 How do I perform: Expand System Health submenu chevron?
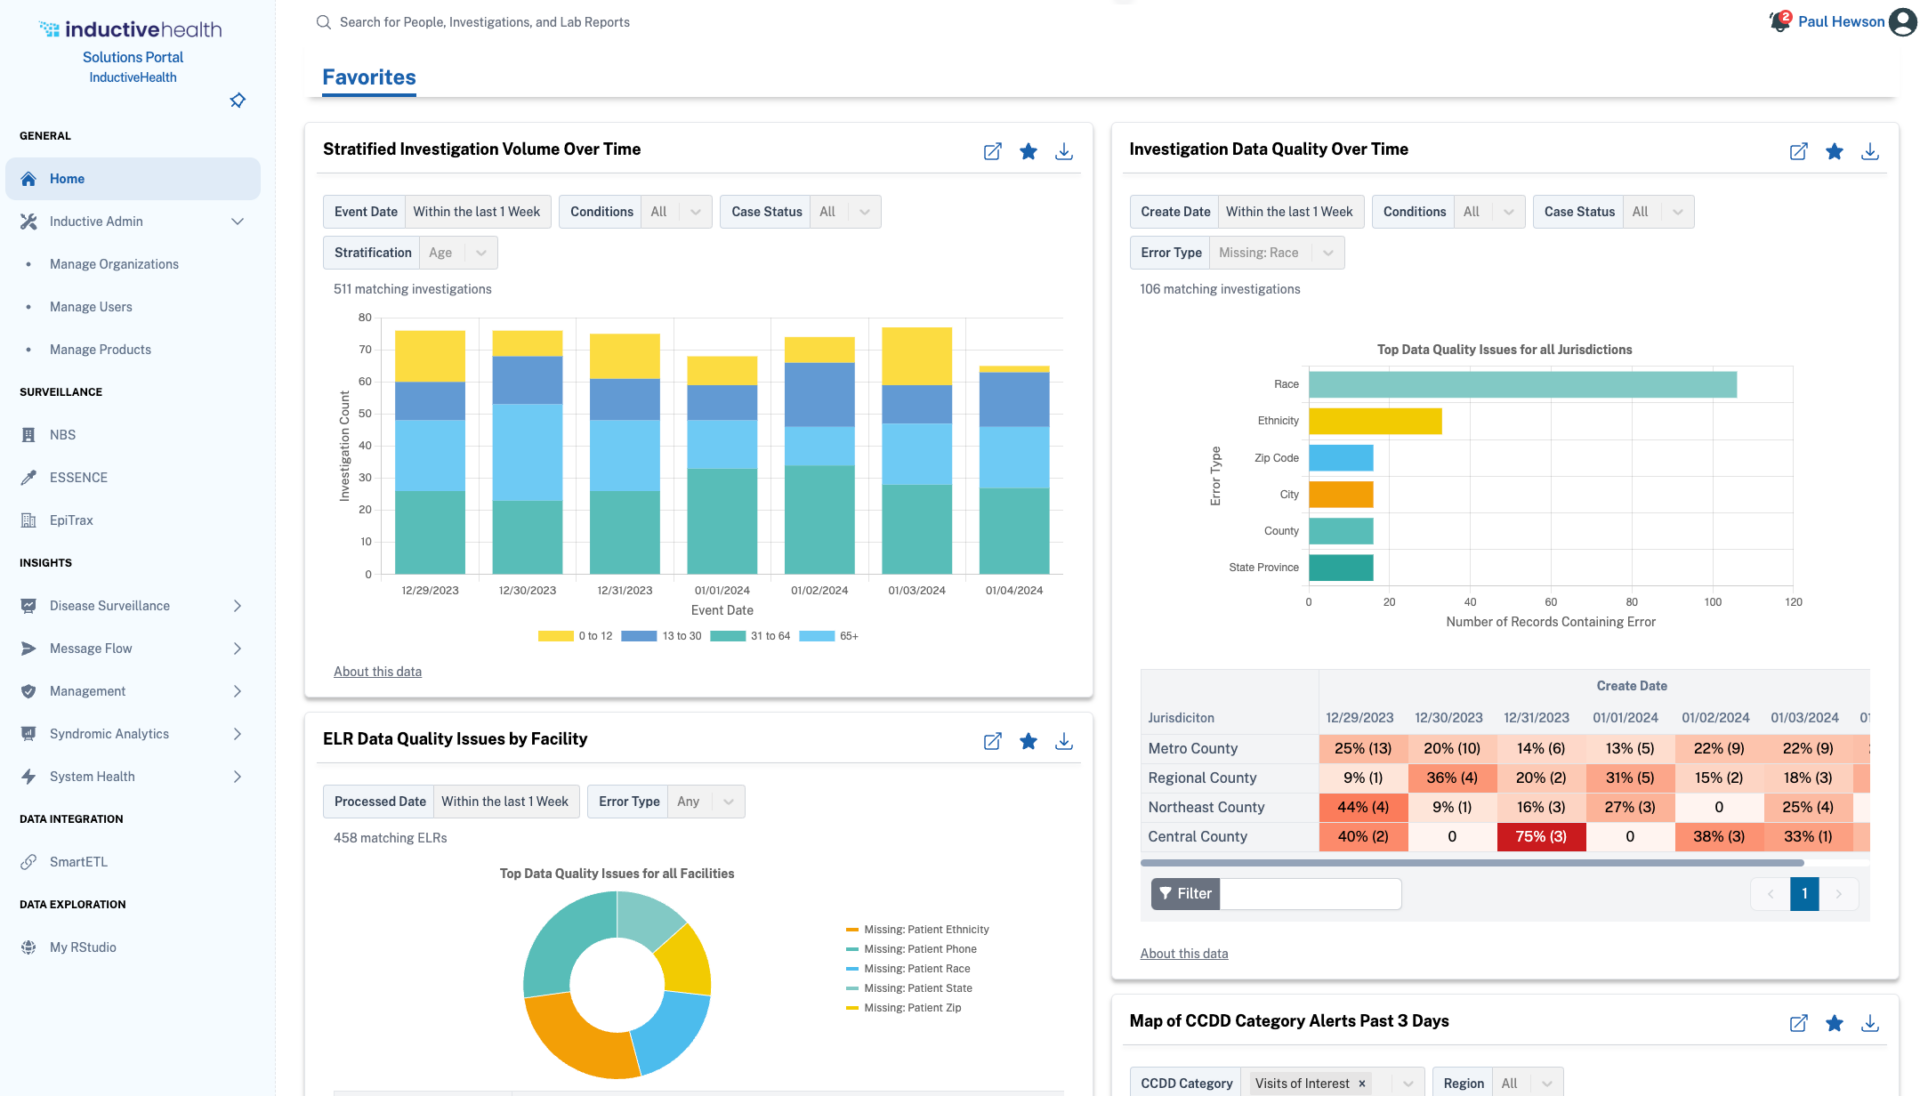(x=237, y=776)
